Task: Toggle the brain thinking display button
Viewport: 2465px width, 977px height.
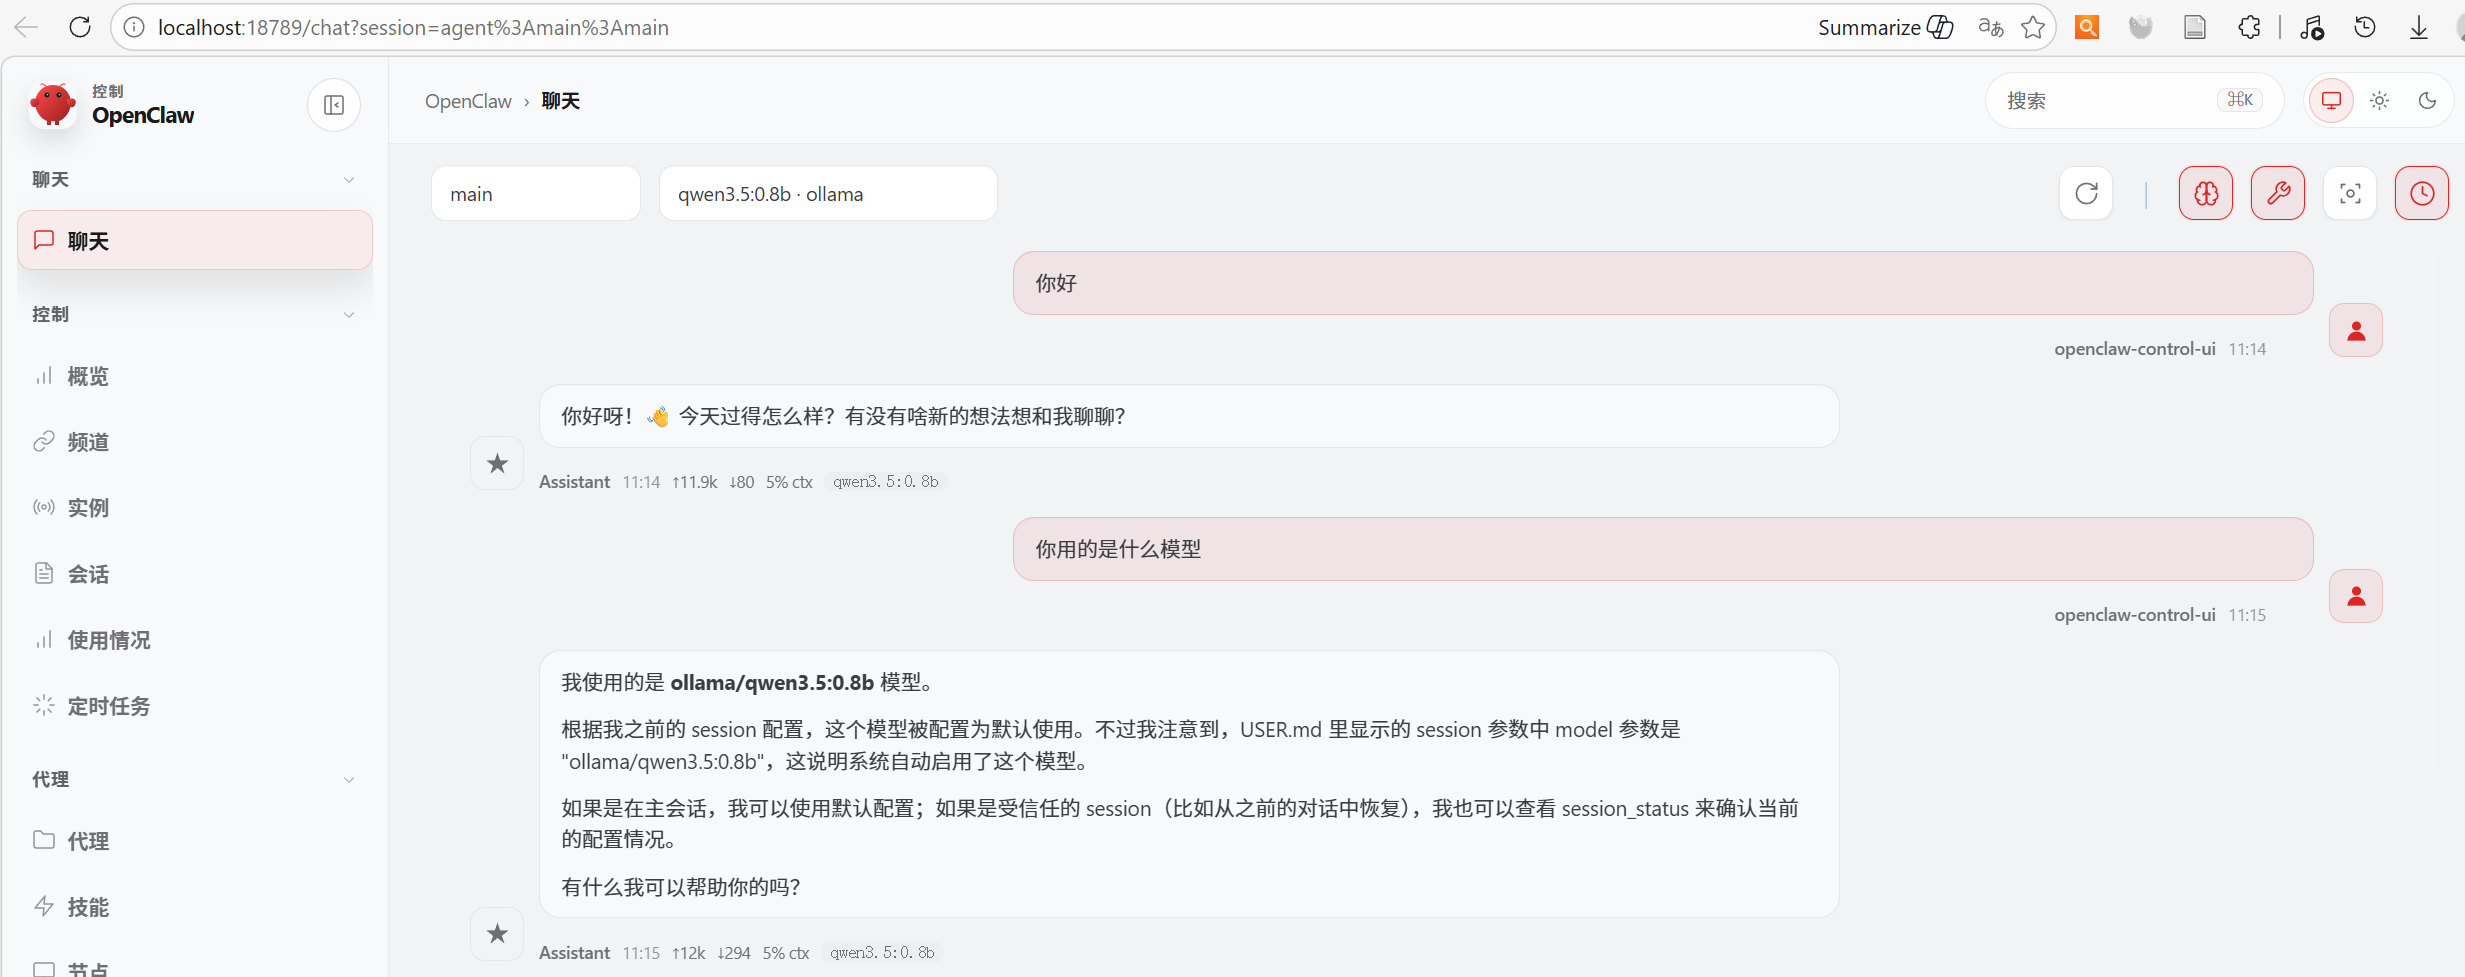Action: tap(2206, 193)
